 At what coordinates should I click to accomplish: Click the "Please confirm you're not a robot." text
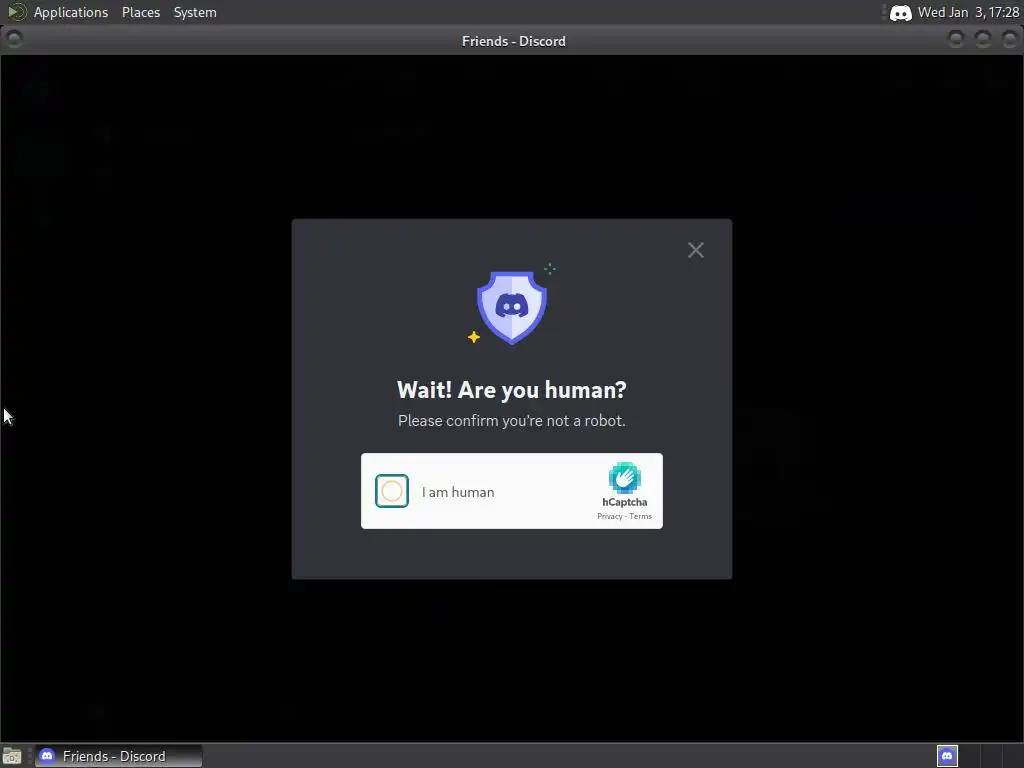pyautogui.click(x=511, y=421)
